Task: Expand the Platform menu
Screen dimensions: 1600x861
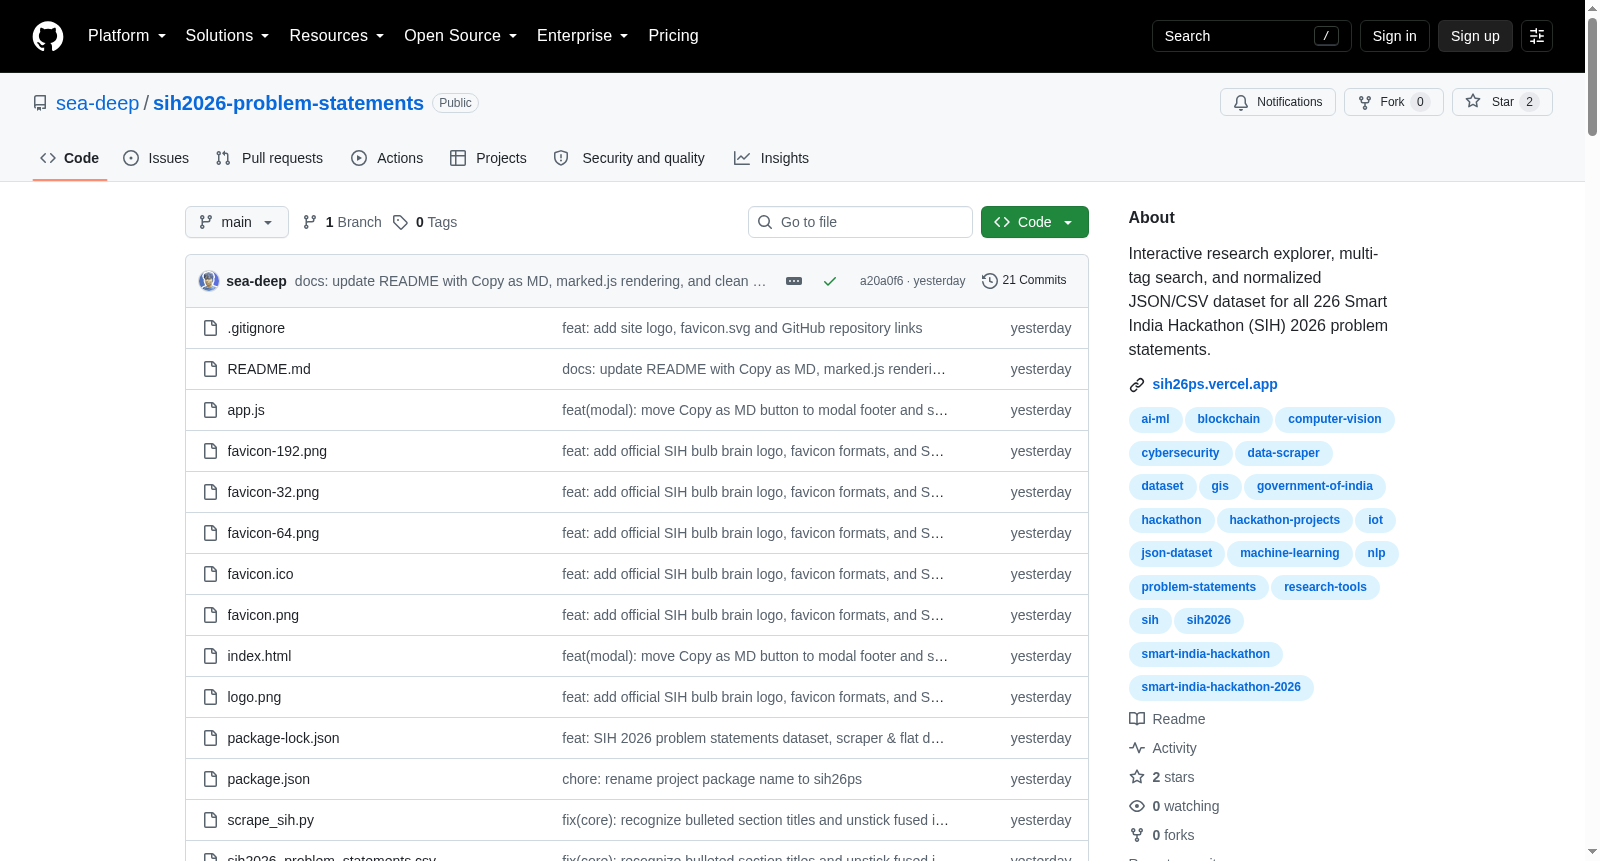Action: (x=127, y=36)
